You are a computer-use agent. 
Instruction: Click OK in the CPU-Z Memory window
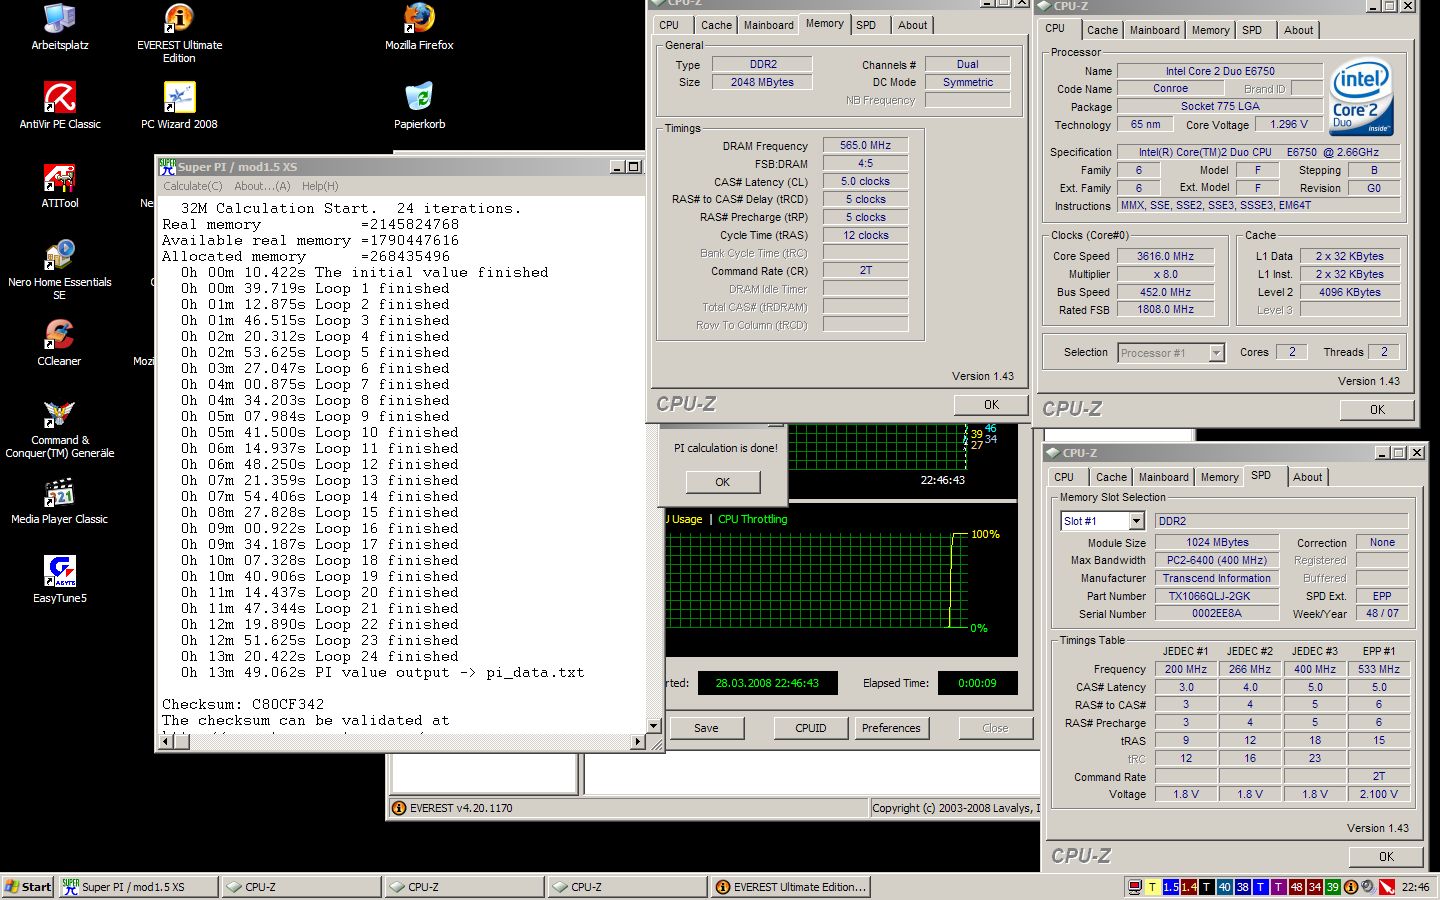pos(991,405)
